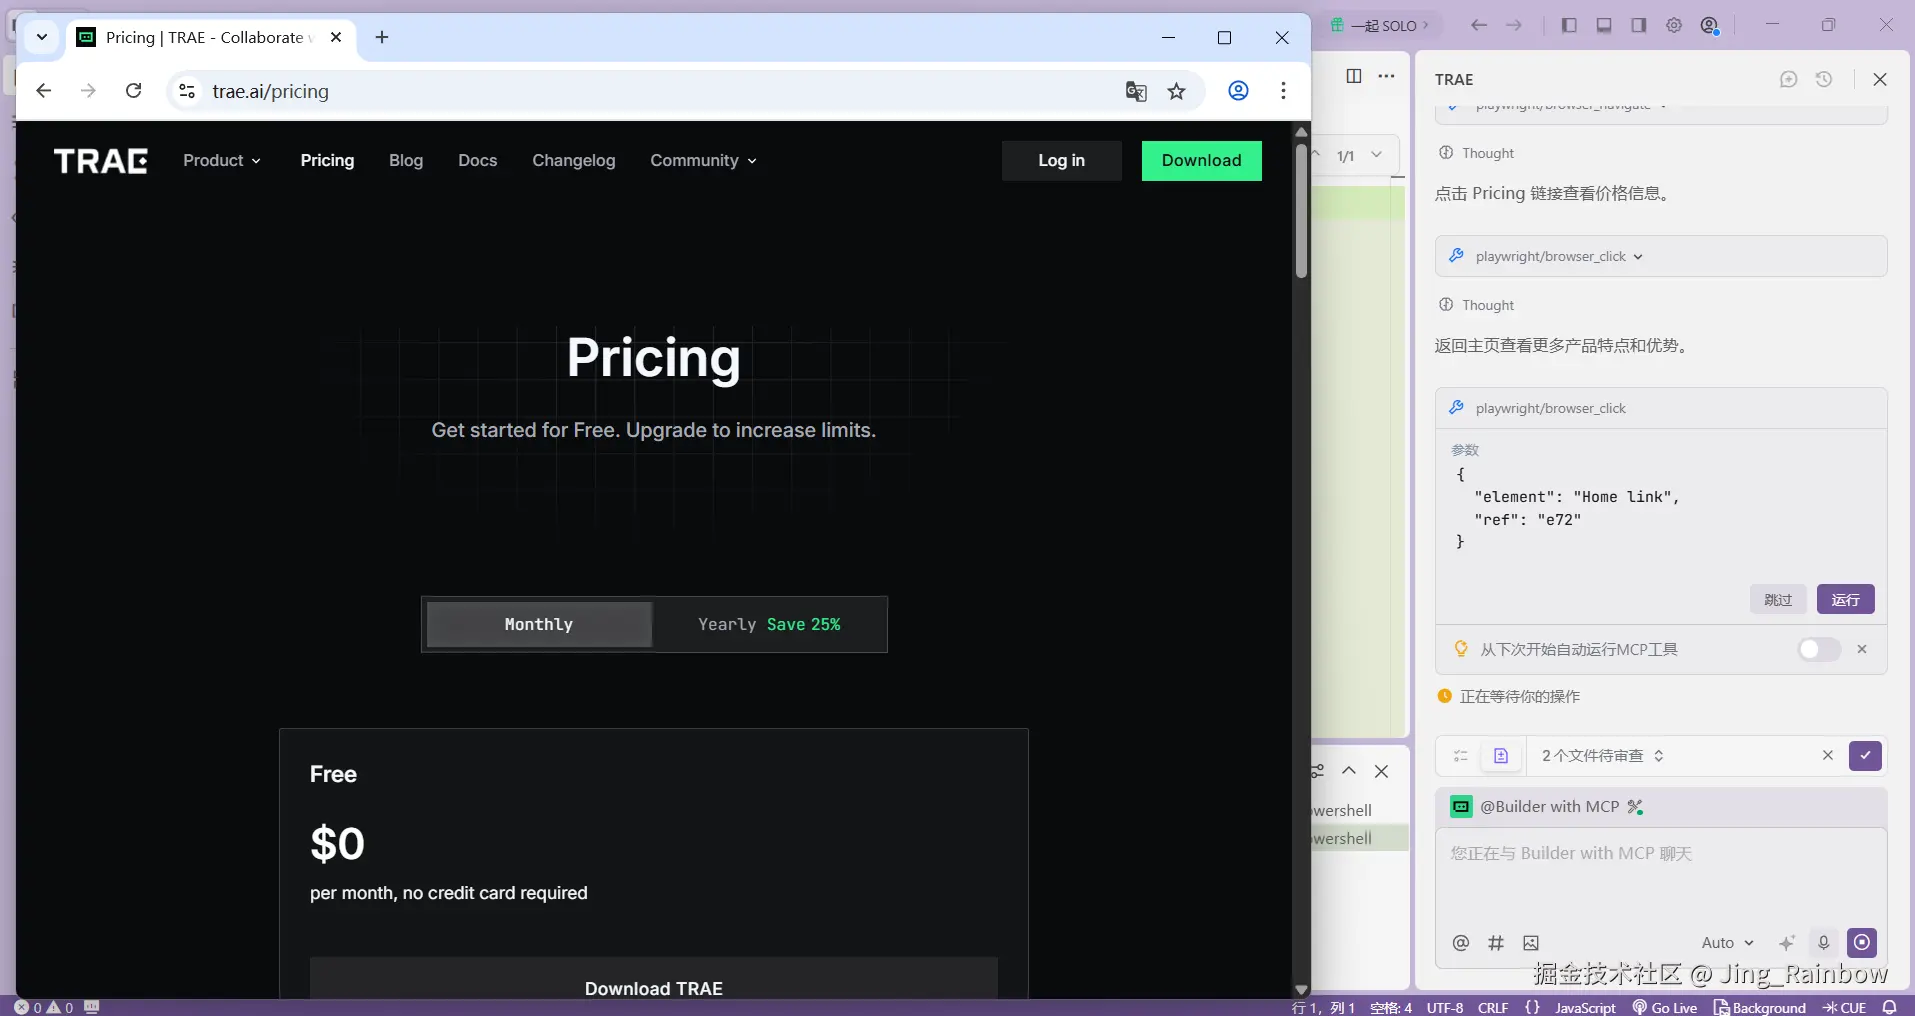Bookmark this page with the star icon

pyautogui.click(x=1177, y=92)
